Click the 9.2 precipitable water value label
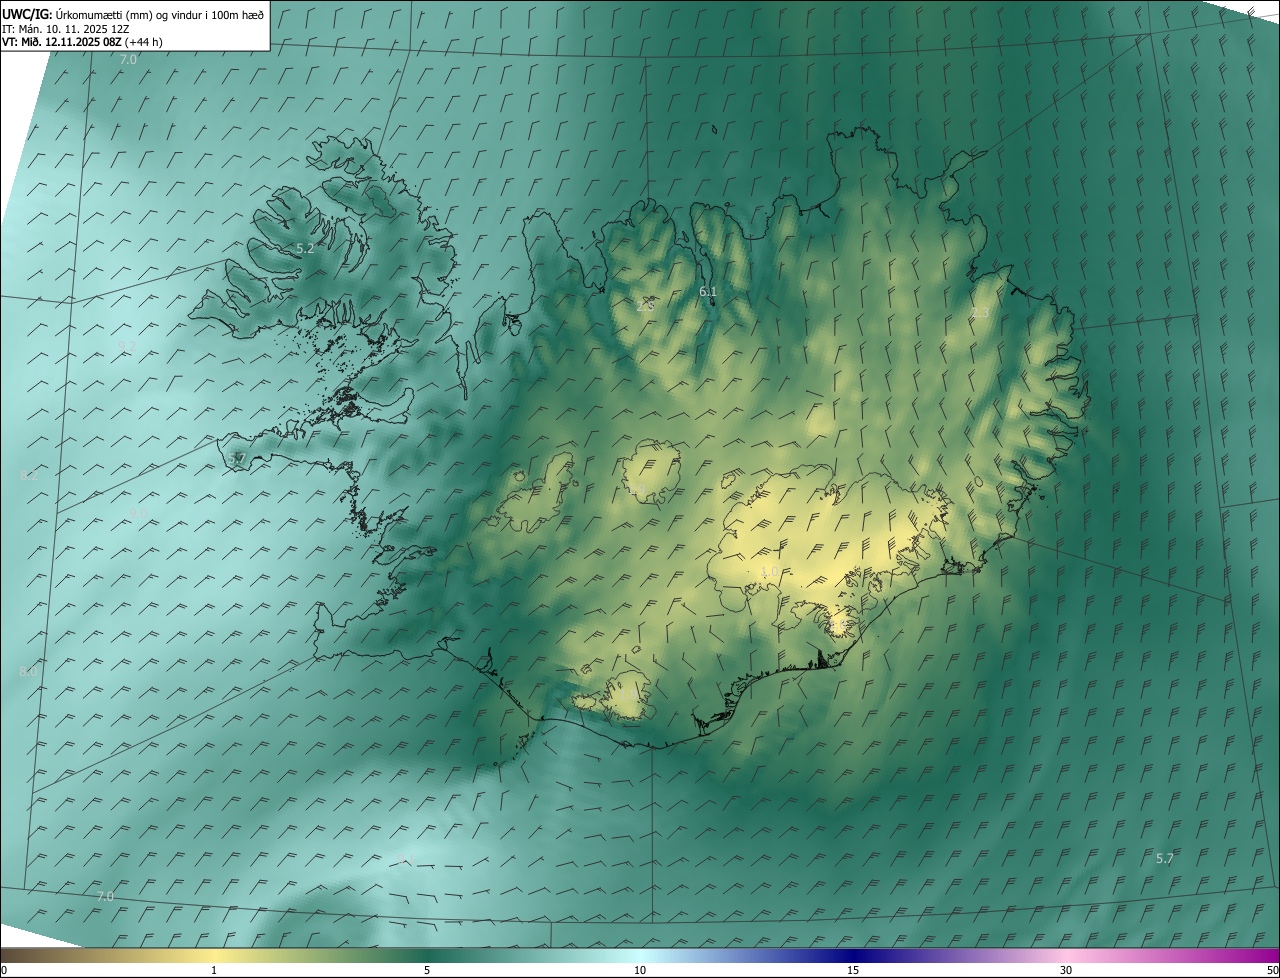The height and width of the screenshot is (978, 1280). [x=127, y=346]
